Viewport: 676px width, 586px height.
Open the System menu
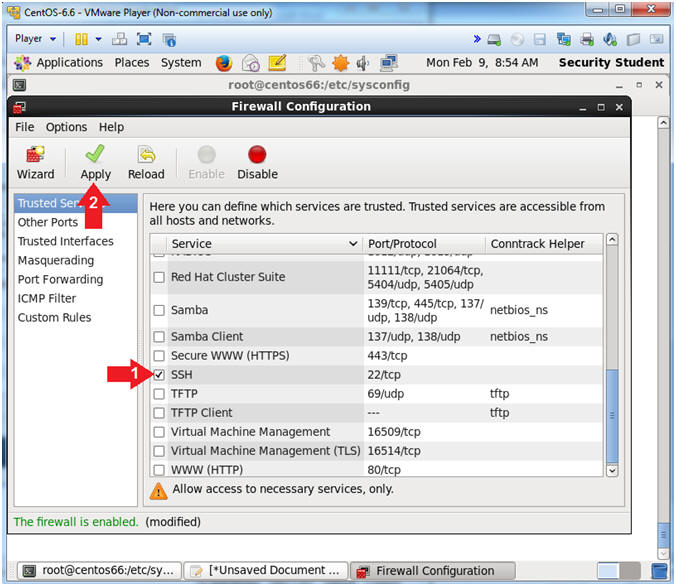pos(181,63)
